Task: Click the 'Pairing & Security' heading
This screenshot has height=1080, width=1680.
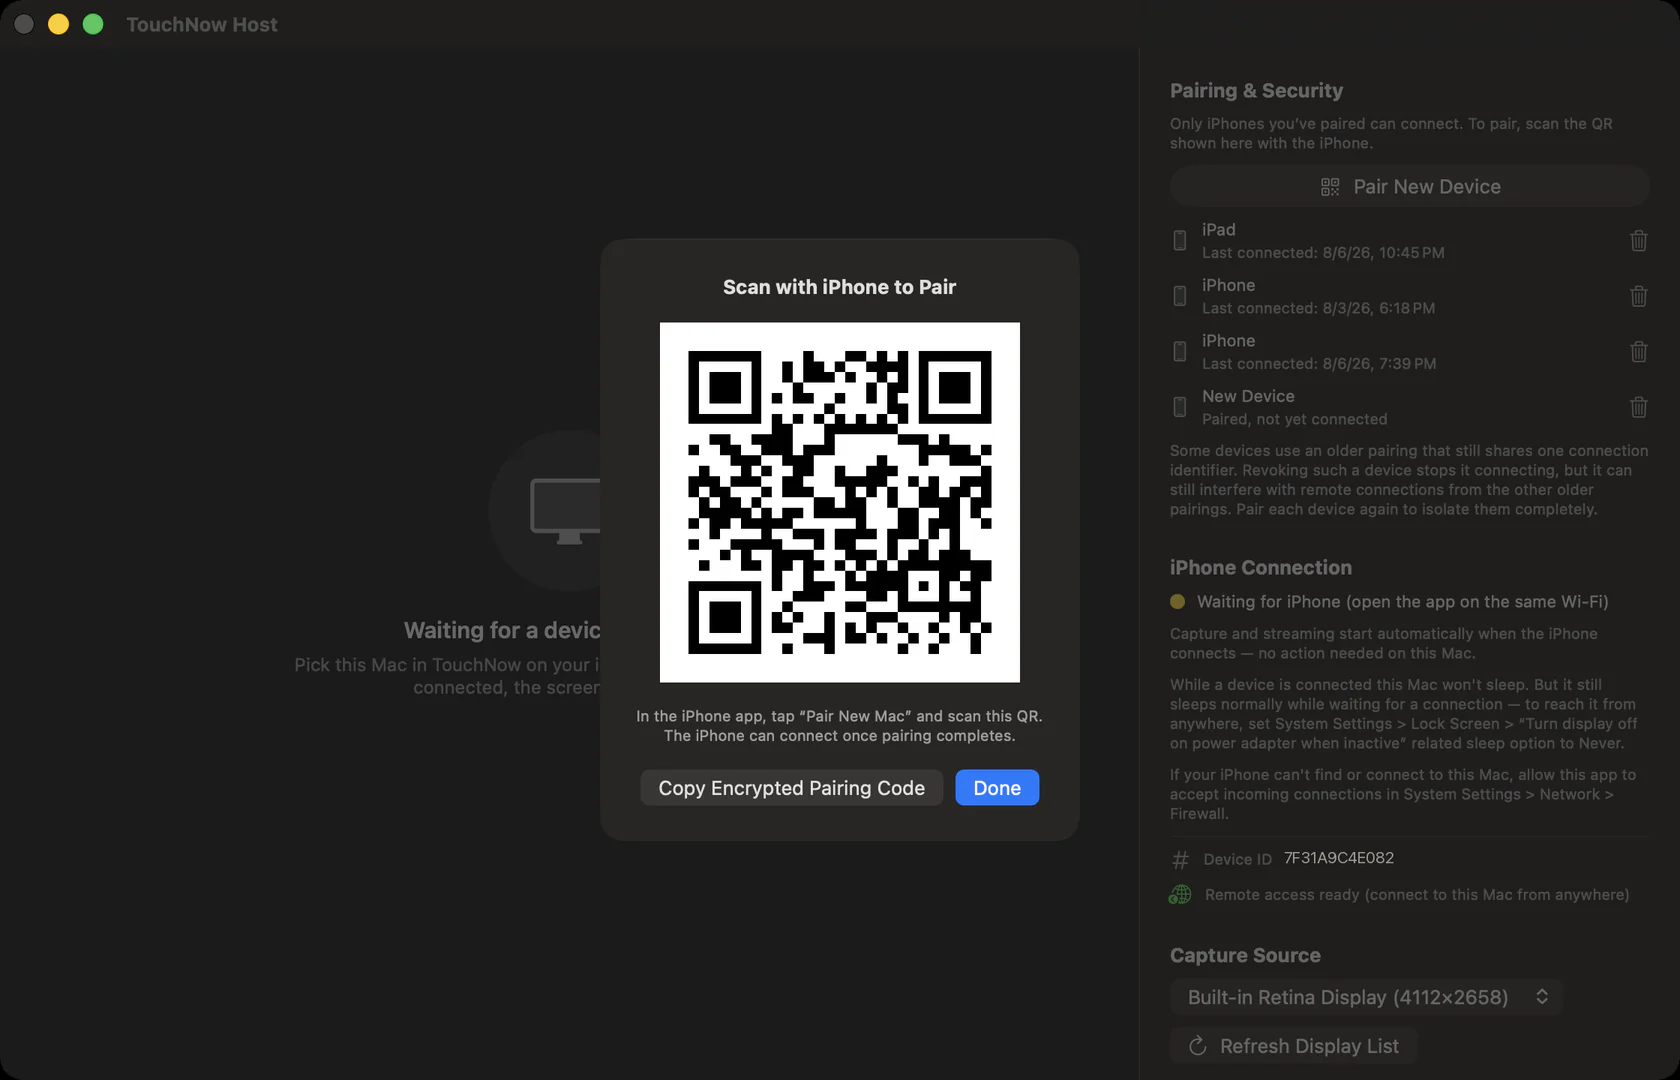Action: coord(1256,90)
